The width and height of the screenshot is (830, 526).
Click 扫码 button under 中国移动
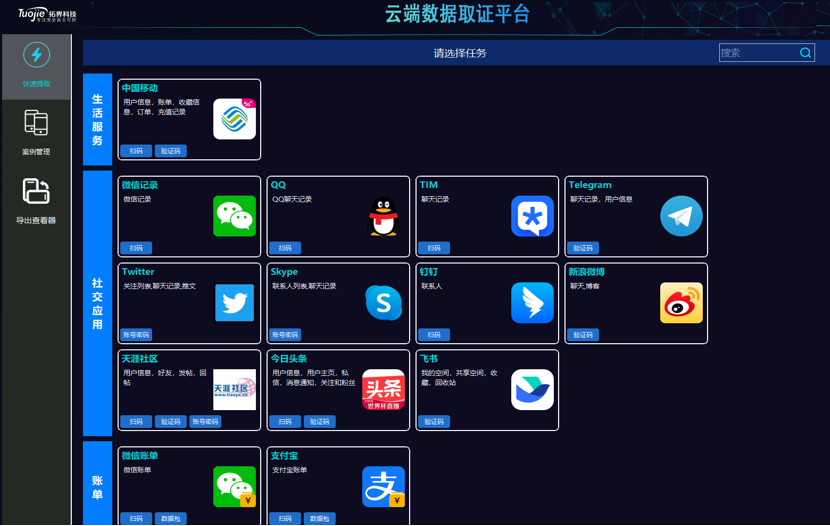tap(136, 151)
